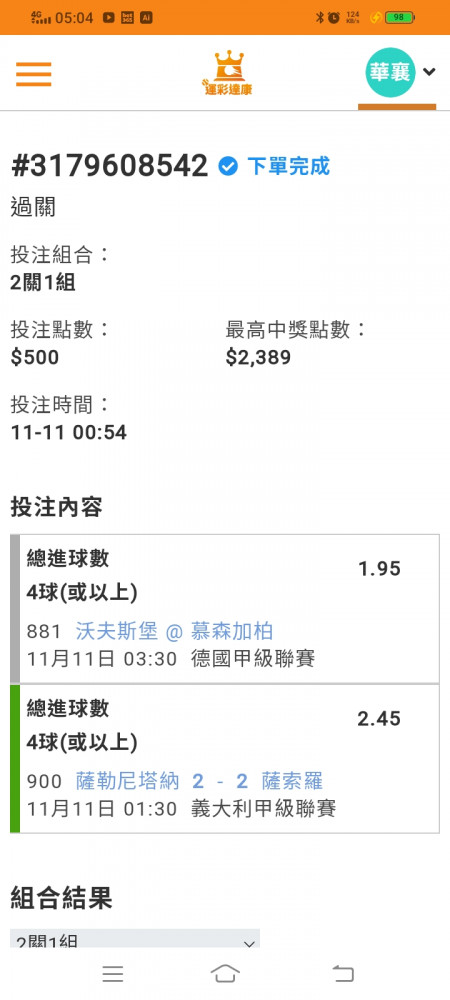Expand the 2關1組 results dropdown

click(x=135, y=939)
